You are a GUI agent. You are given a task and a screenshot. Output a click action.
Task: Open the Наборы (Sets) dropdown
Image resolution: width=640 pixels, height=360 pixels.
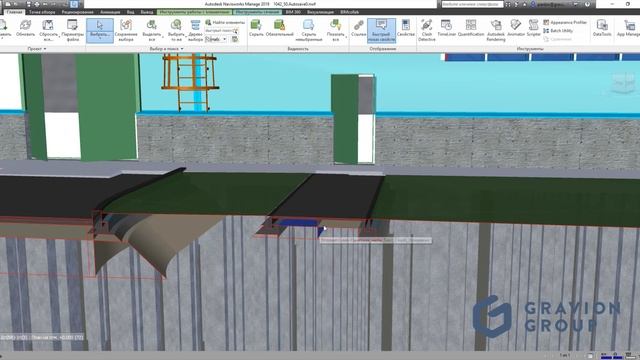click(216, 39)
